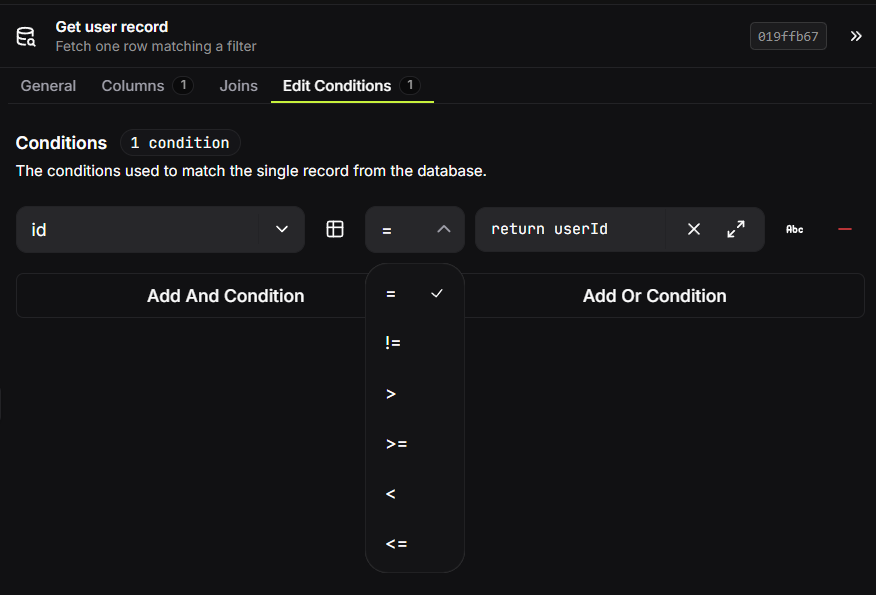Open the Columns tab
876x595 pixels.
147,86
